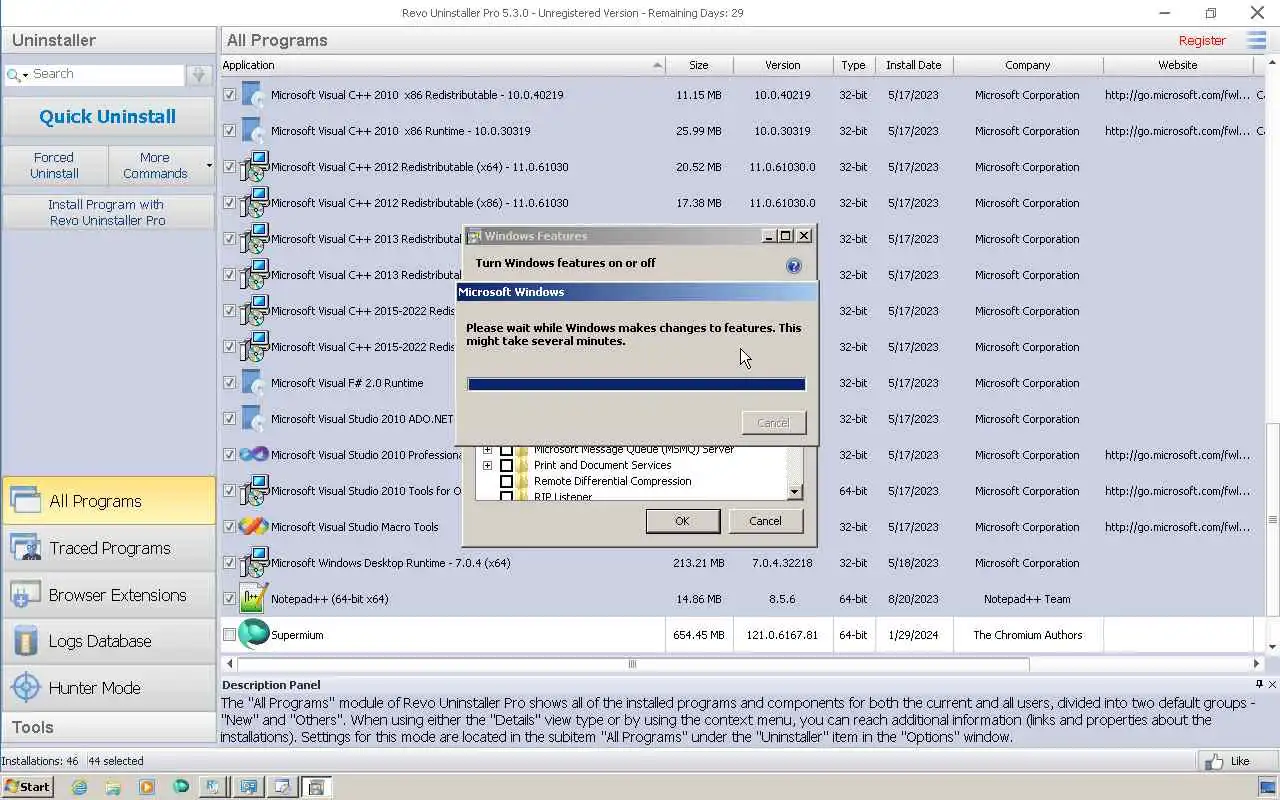Switch to the Browser Extensions tab

(x=109, y=595)
